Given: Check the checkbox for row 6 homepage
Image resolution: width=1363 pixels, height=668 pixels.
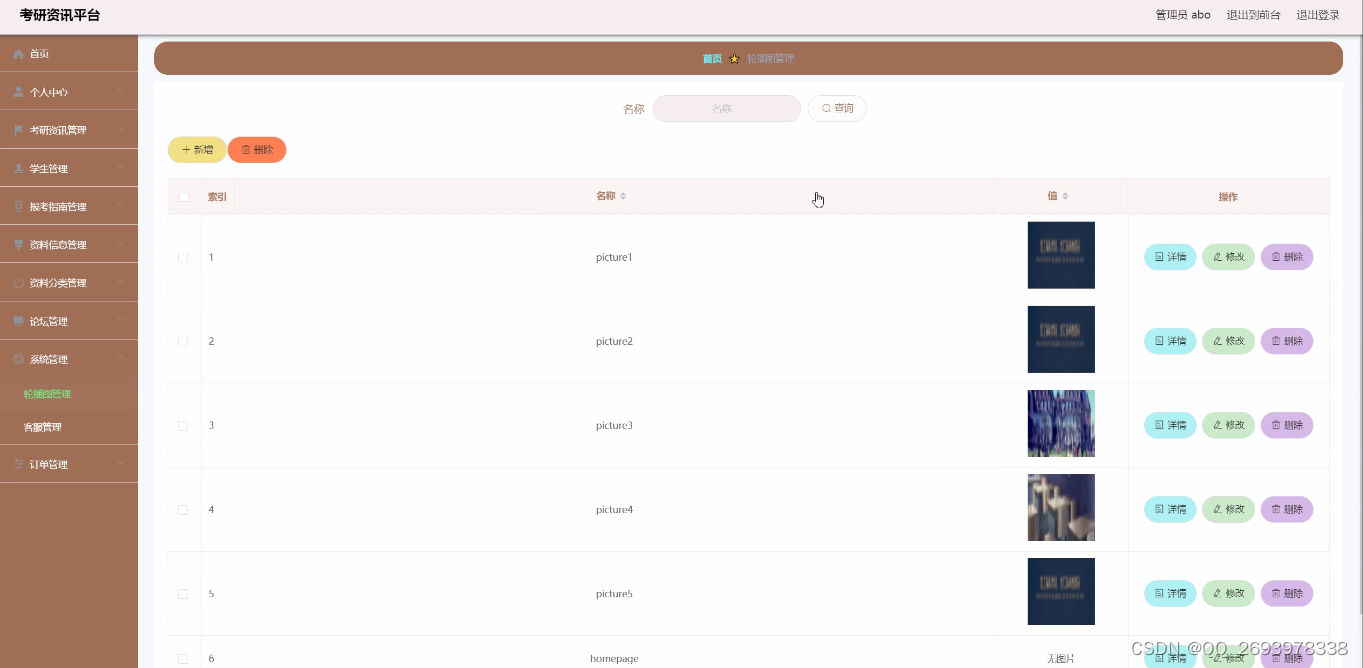Looking at the screenshot, I should click(183, 658).
